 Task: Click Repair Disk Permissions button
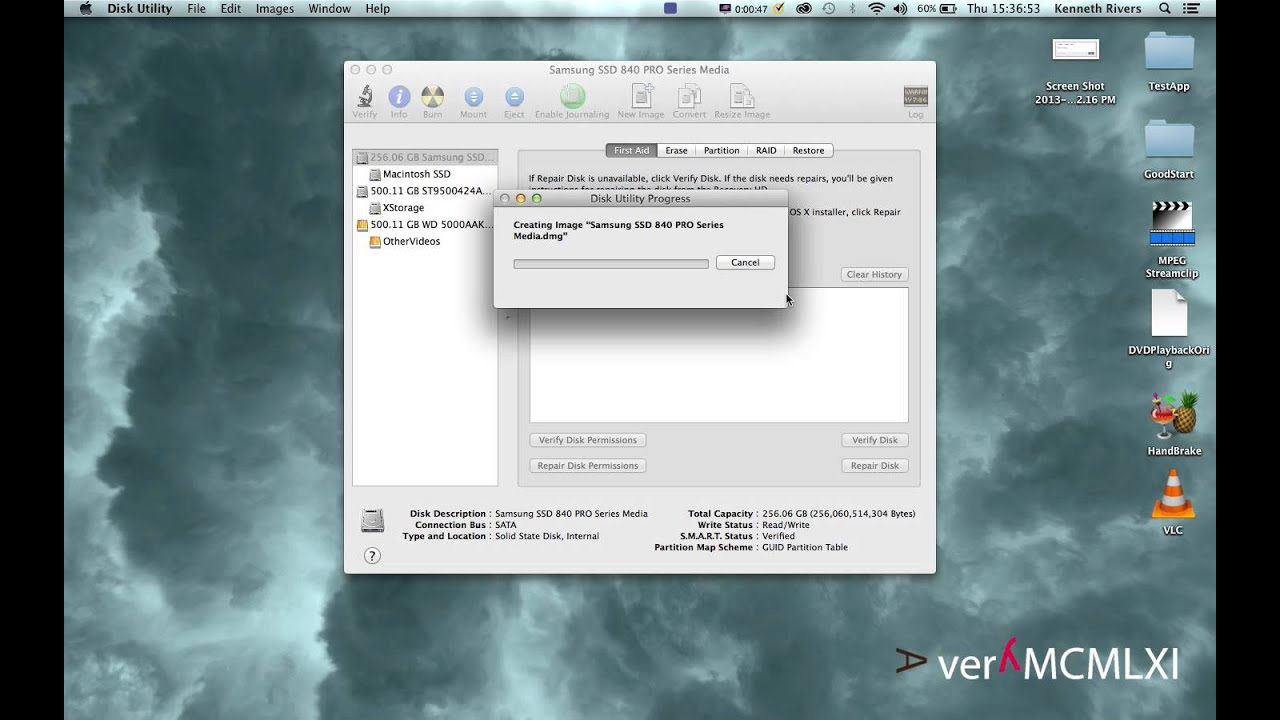click(x=588, y=466)
